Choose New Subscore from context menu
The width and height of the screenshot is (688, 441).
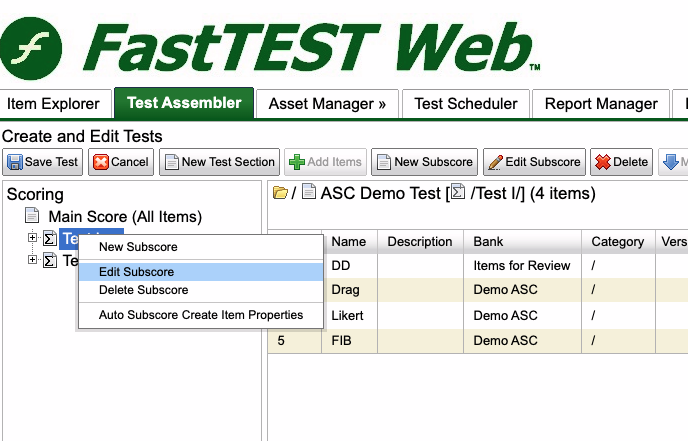[x=201, y=247]
